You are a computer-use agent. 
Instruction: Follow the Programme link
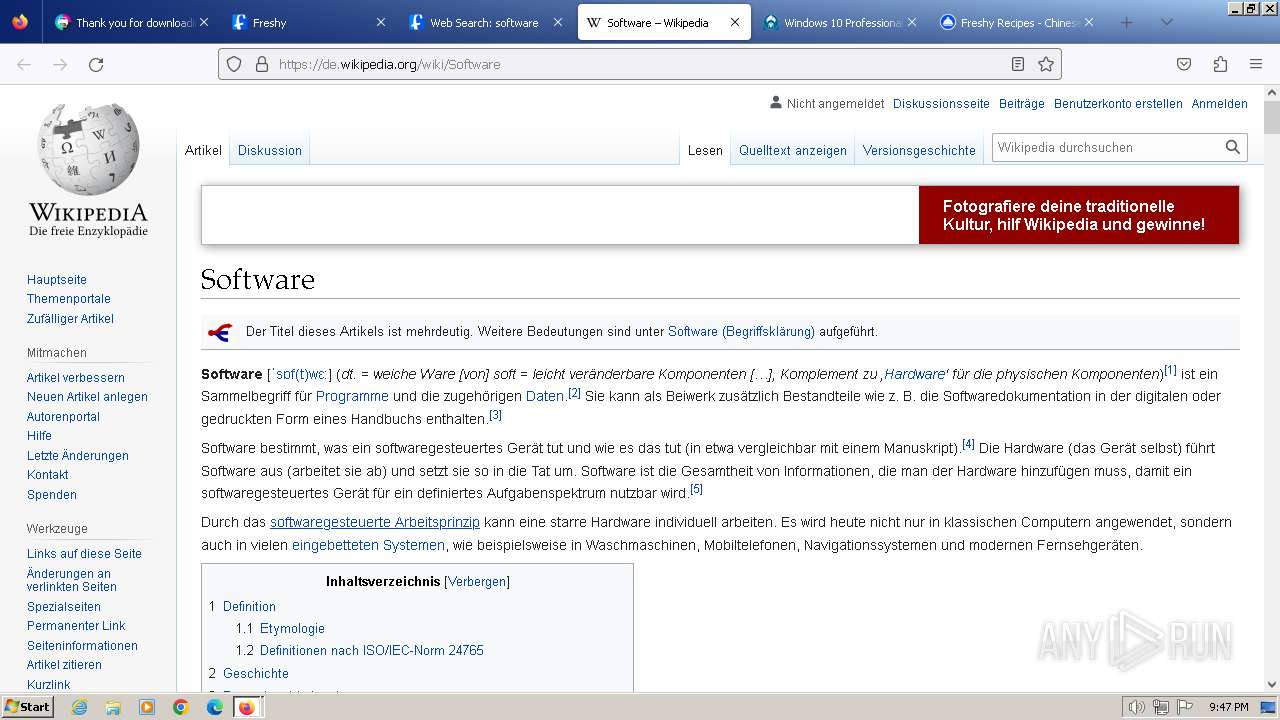[x=352, y=396]
